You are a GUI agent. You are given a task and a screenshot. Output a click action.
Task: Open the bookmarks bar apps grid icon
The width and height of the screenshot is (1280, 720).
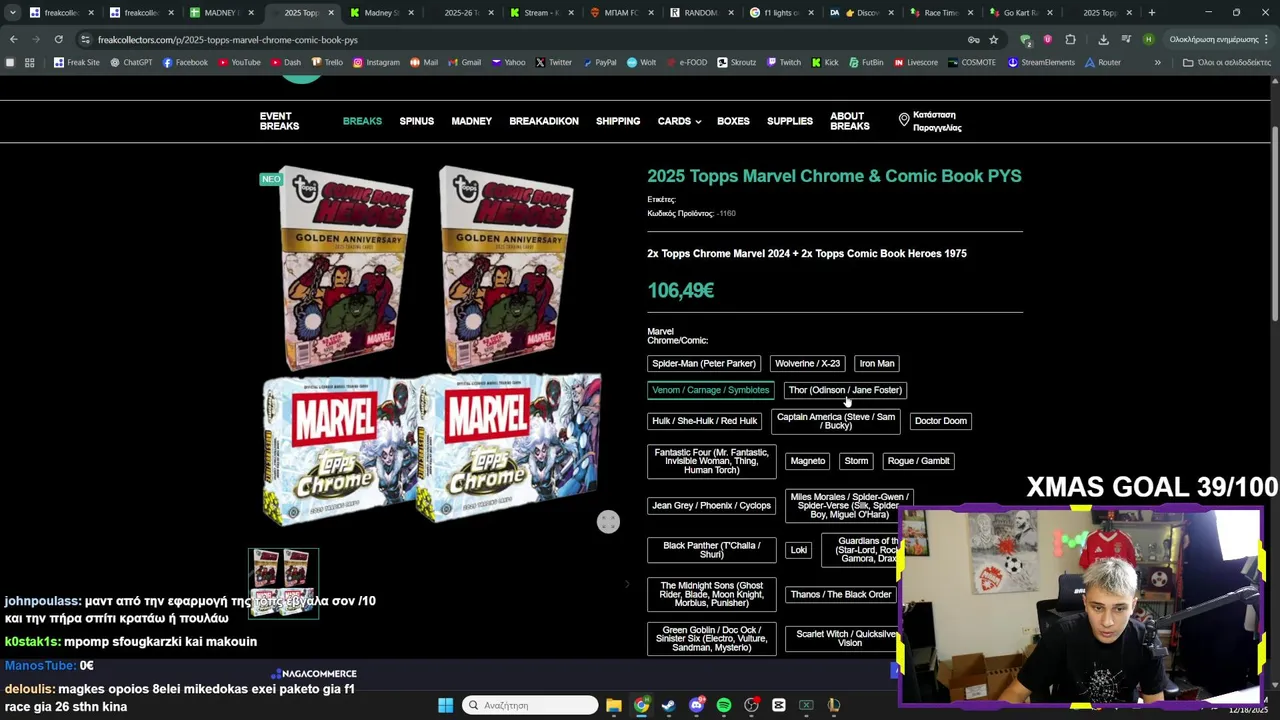pyautogui.click(x=29, y=62)
